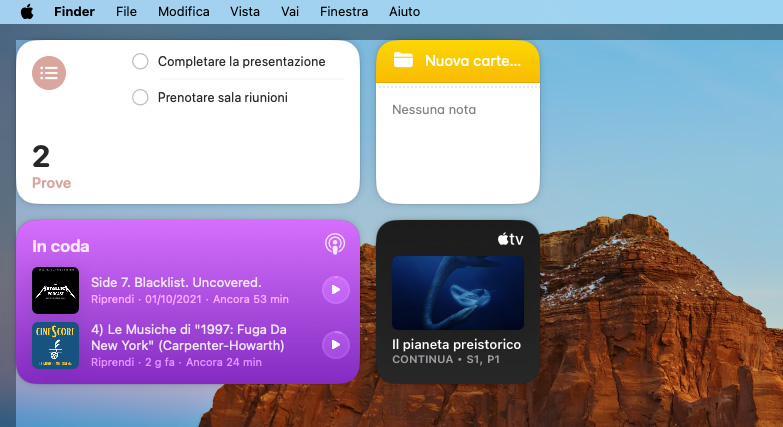
Task: Open the Apple menu
Action: click(27, 11)
